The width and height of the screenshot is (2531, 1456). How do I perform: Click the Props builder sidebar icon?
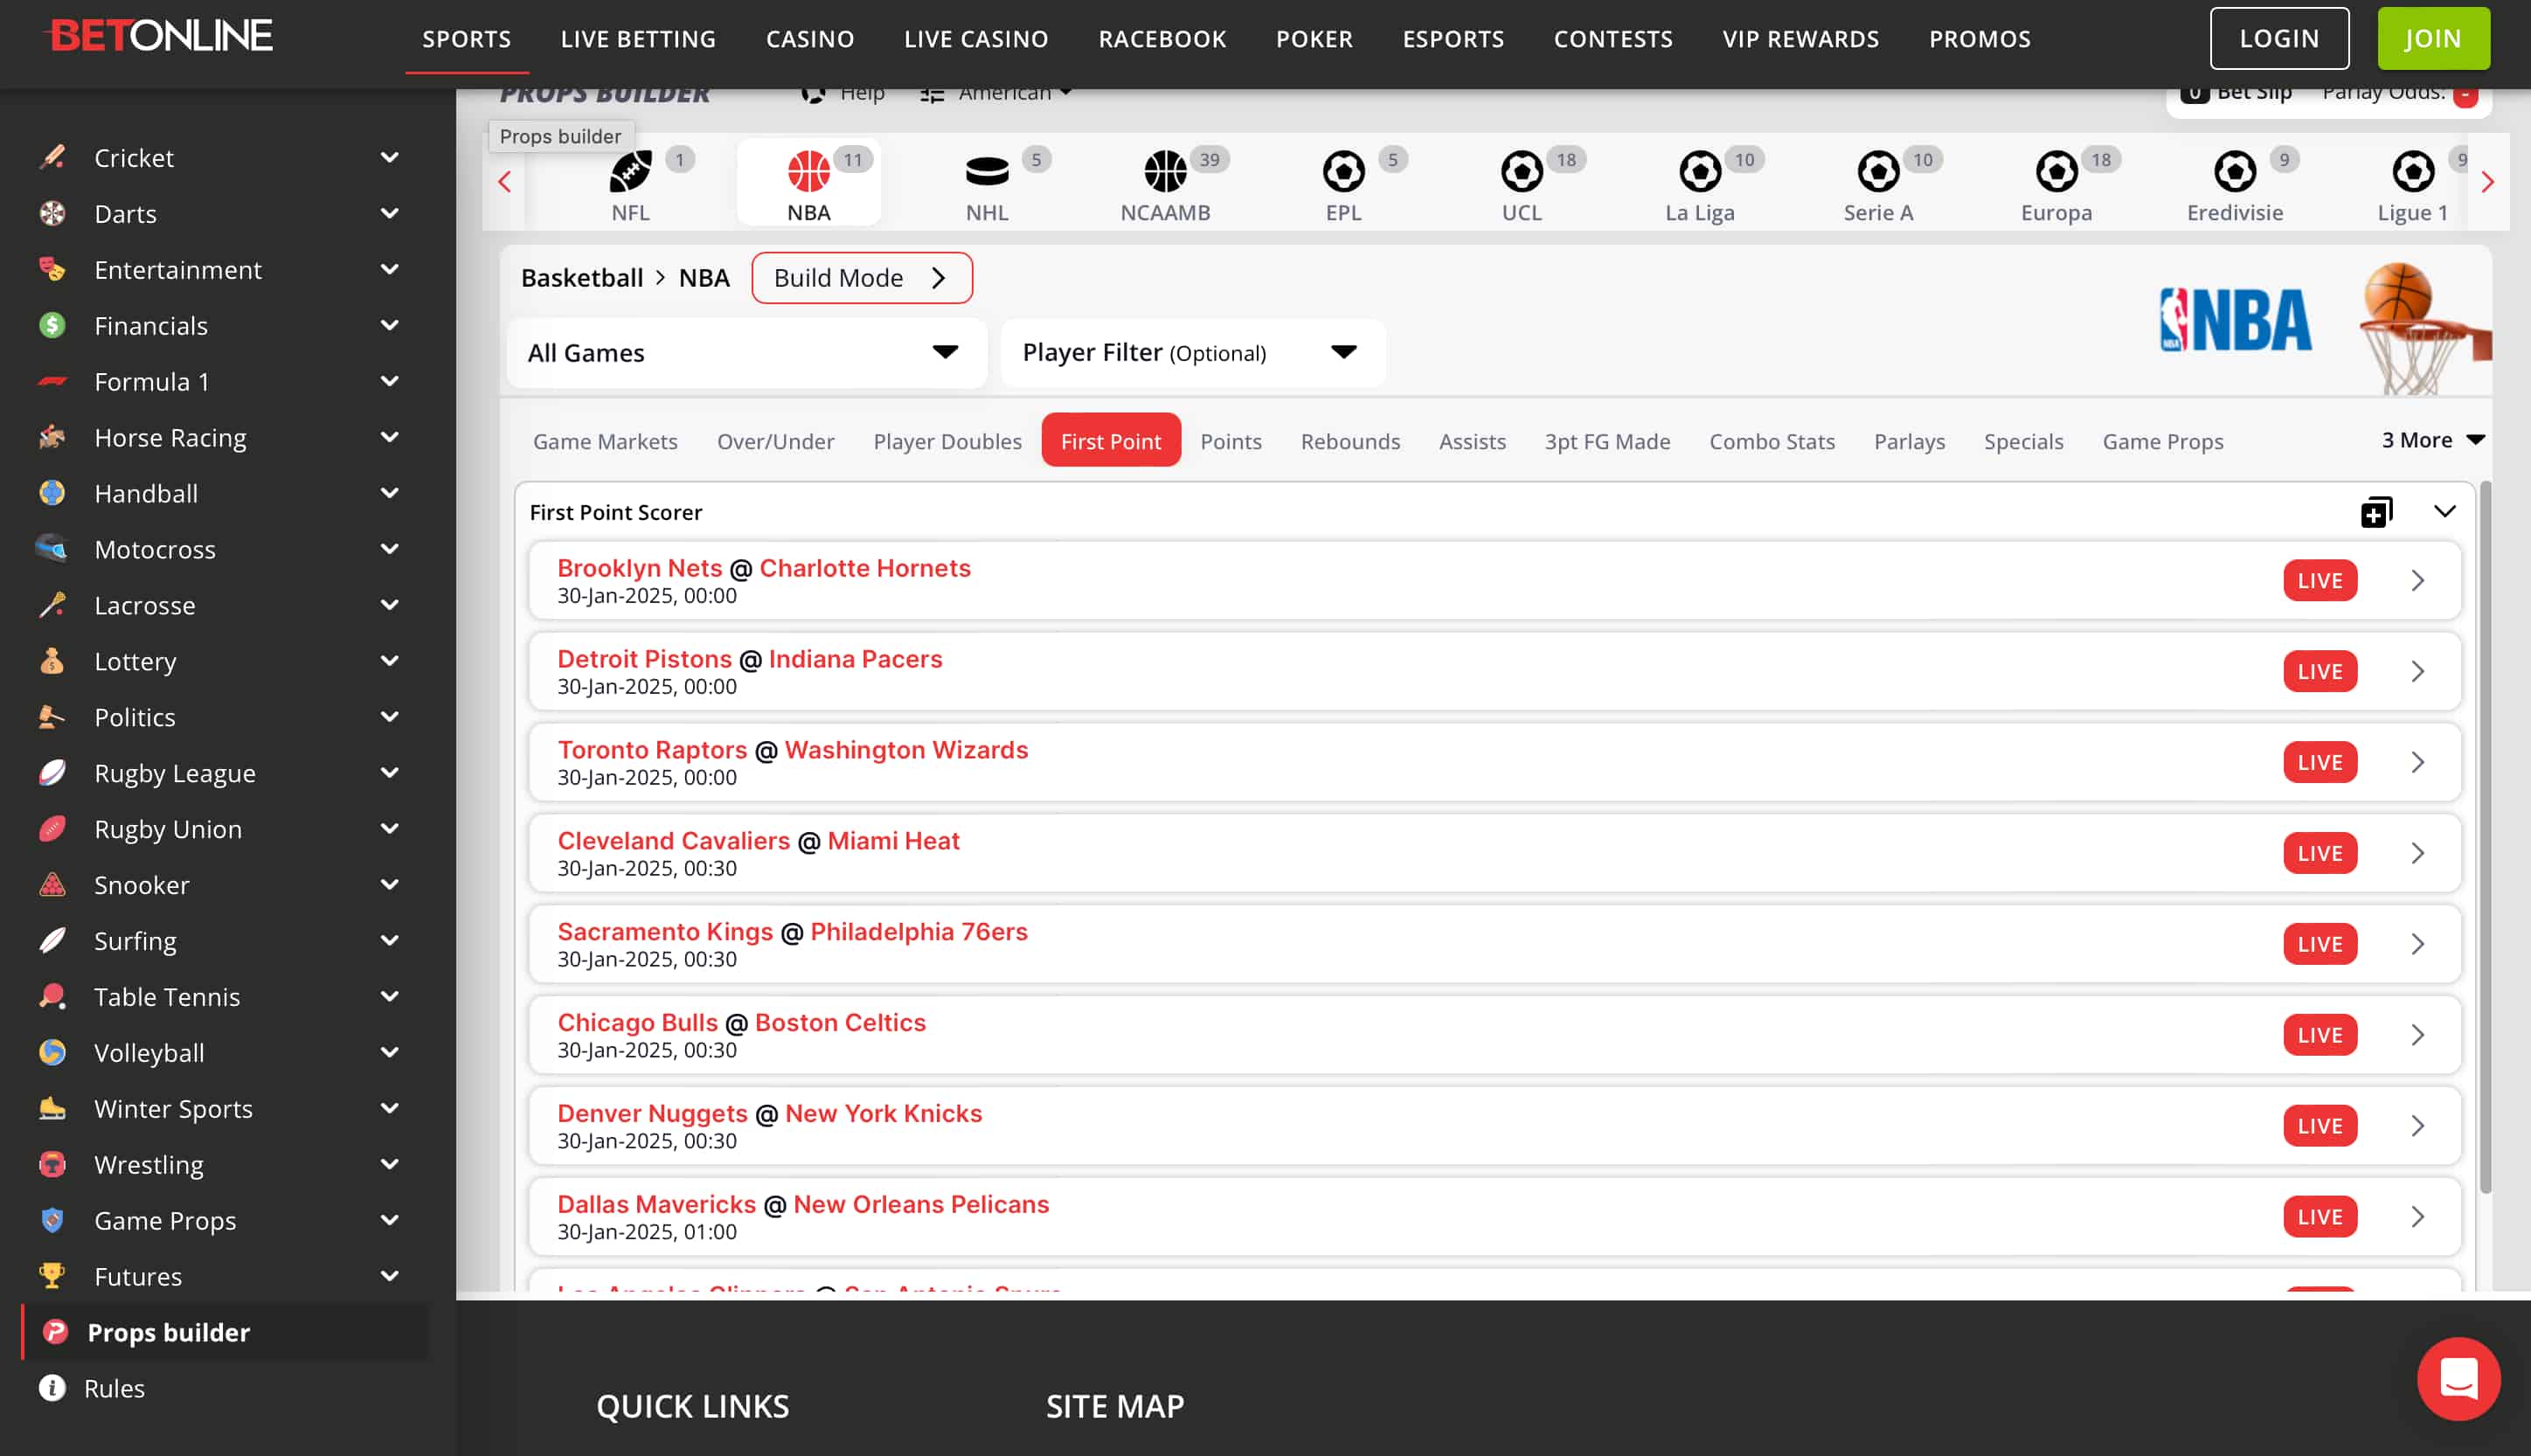pos(55,1332)
